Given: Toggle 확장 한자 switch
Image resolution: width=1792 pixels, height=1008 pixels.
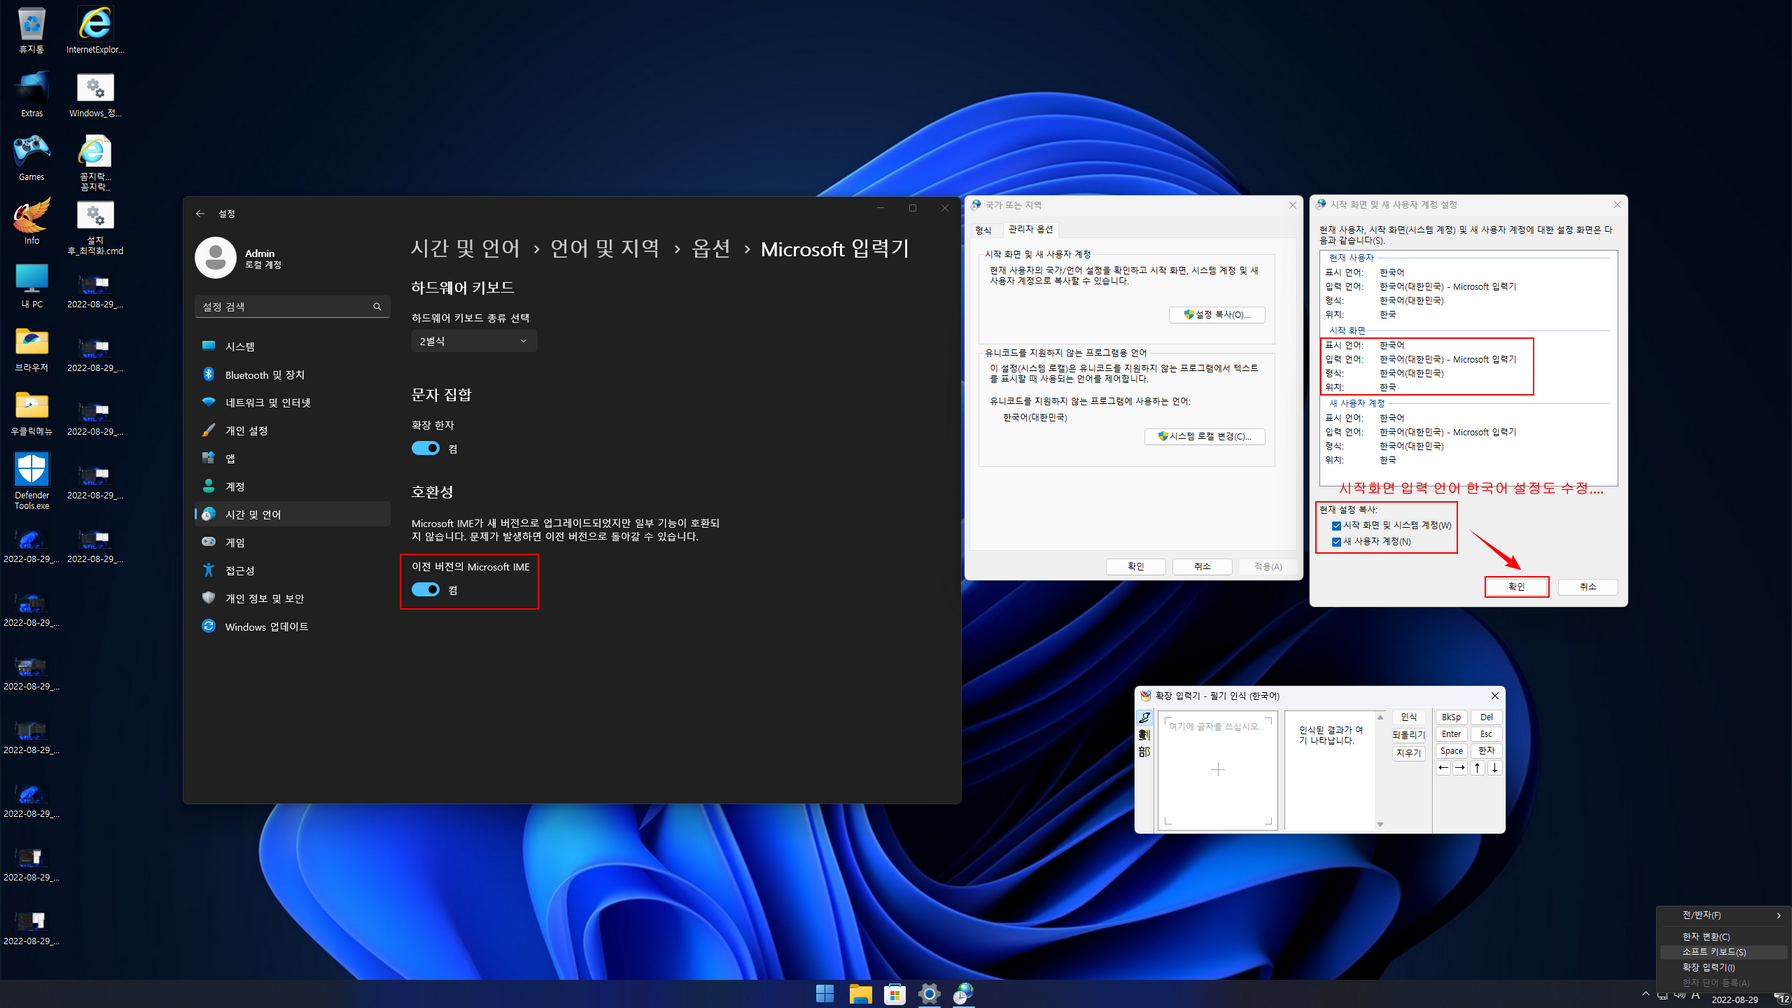Looking at the screenshot, I should click(425, 448).
